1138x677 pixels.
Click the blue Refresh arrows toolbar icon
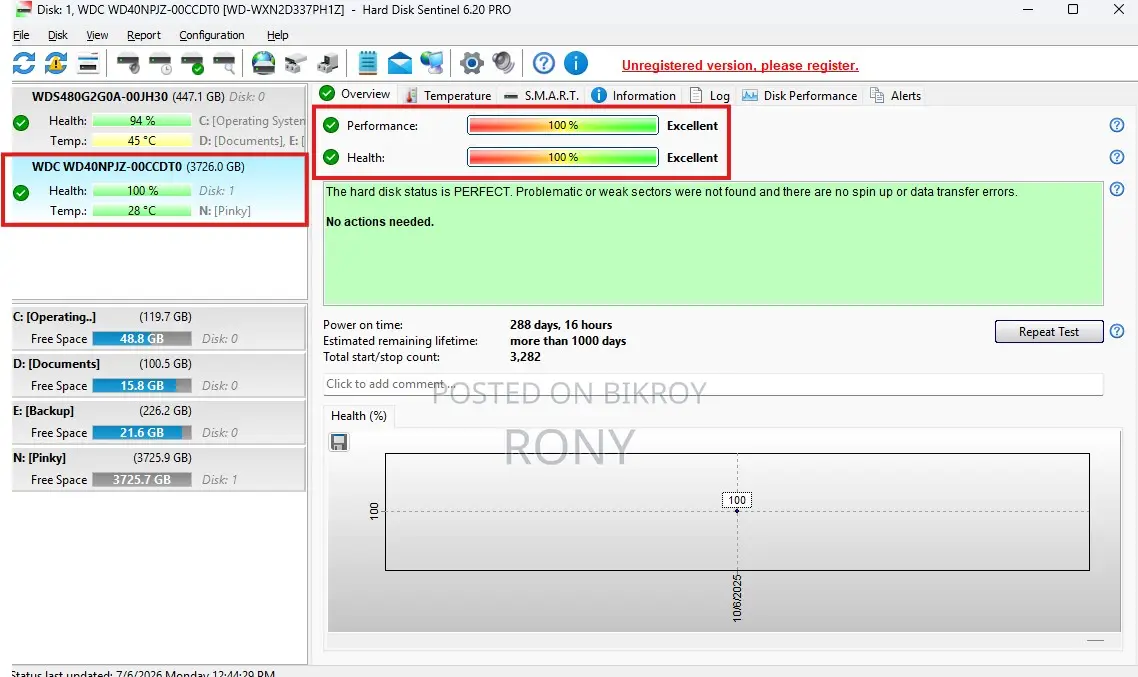pyautogui.click(x=24, y=63)
